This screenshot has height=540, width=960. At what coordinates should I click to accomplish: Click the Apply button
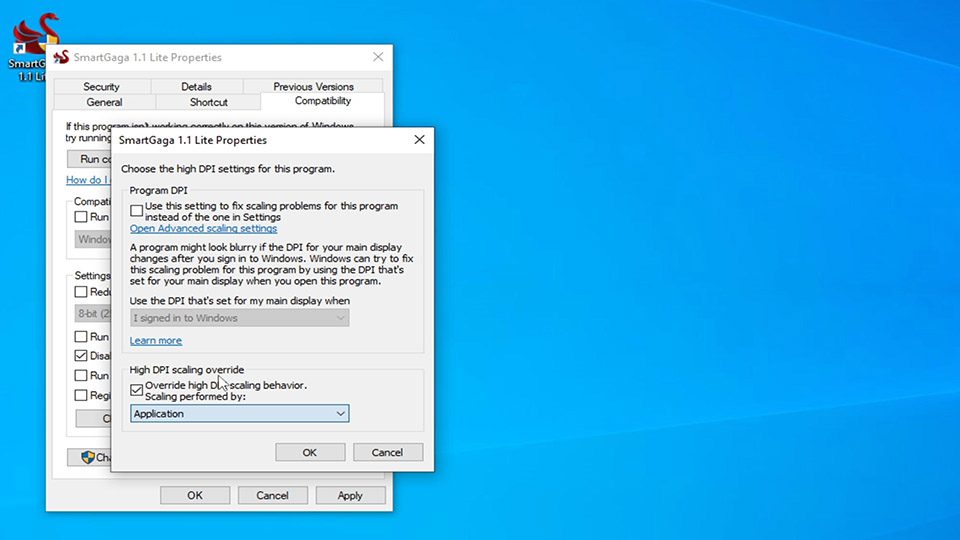coord(350,495)
